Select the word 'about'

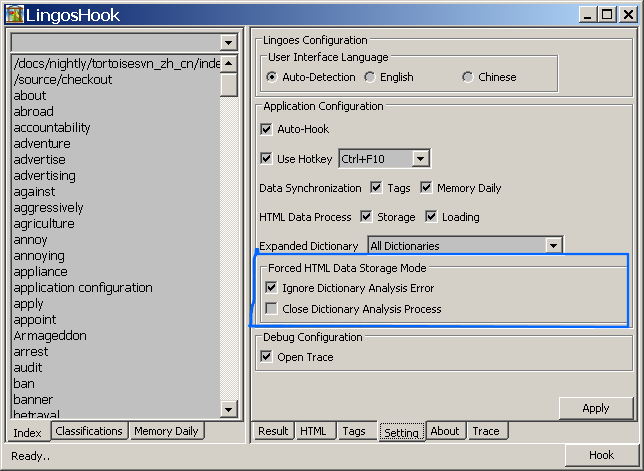(x=116, y=95)
